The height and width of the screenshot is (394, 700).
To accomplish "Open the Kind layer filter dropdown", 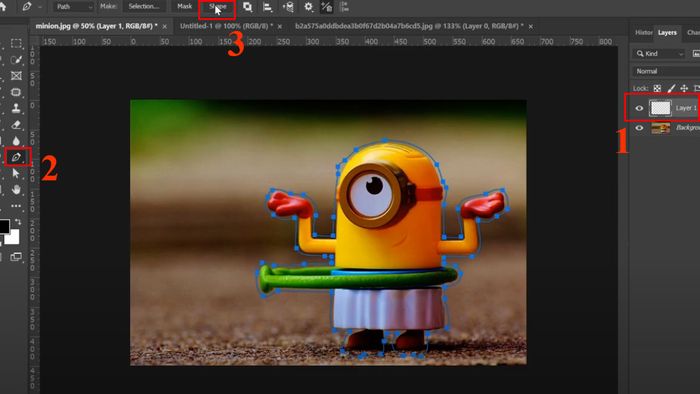I will click(x=659, y=54).
